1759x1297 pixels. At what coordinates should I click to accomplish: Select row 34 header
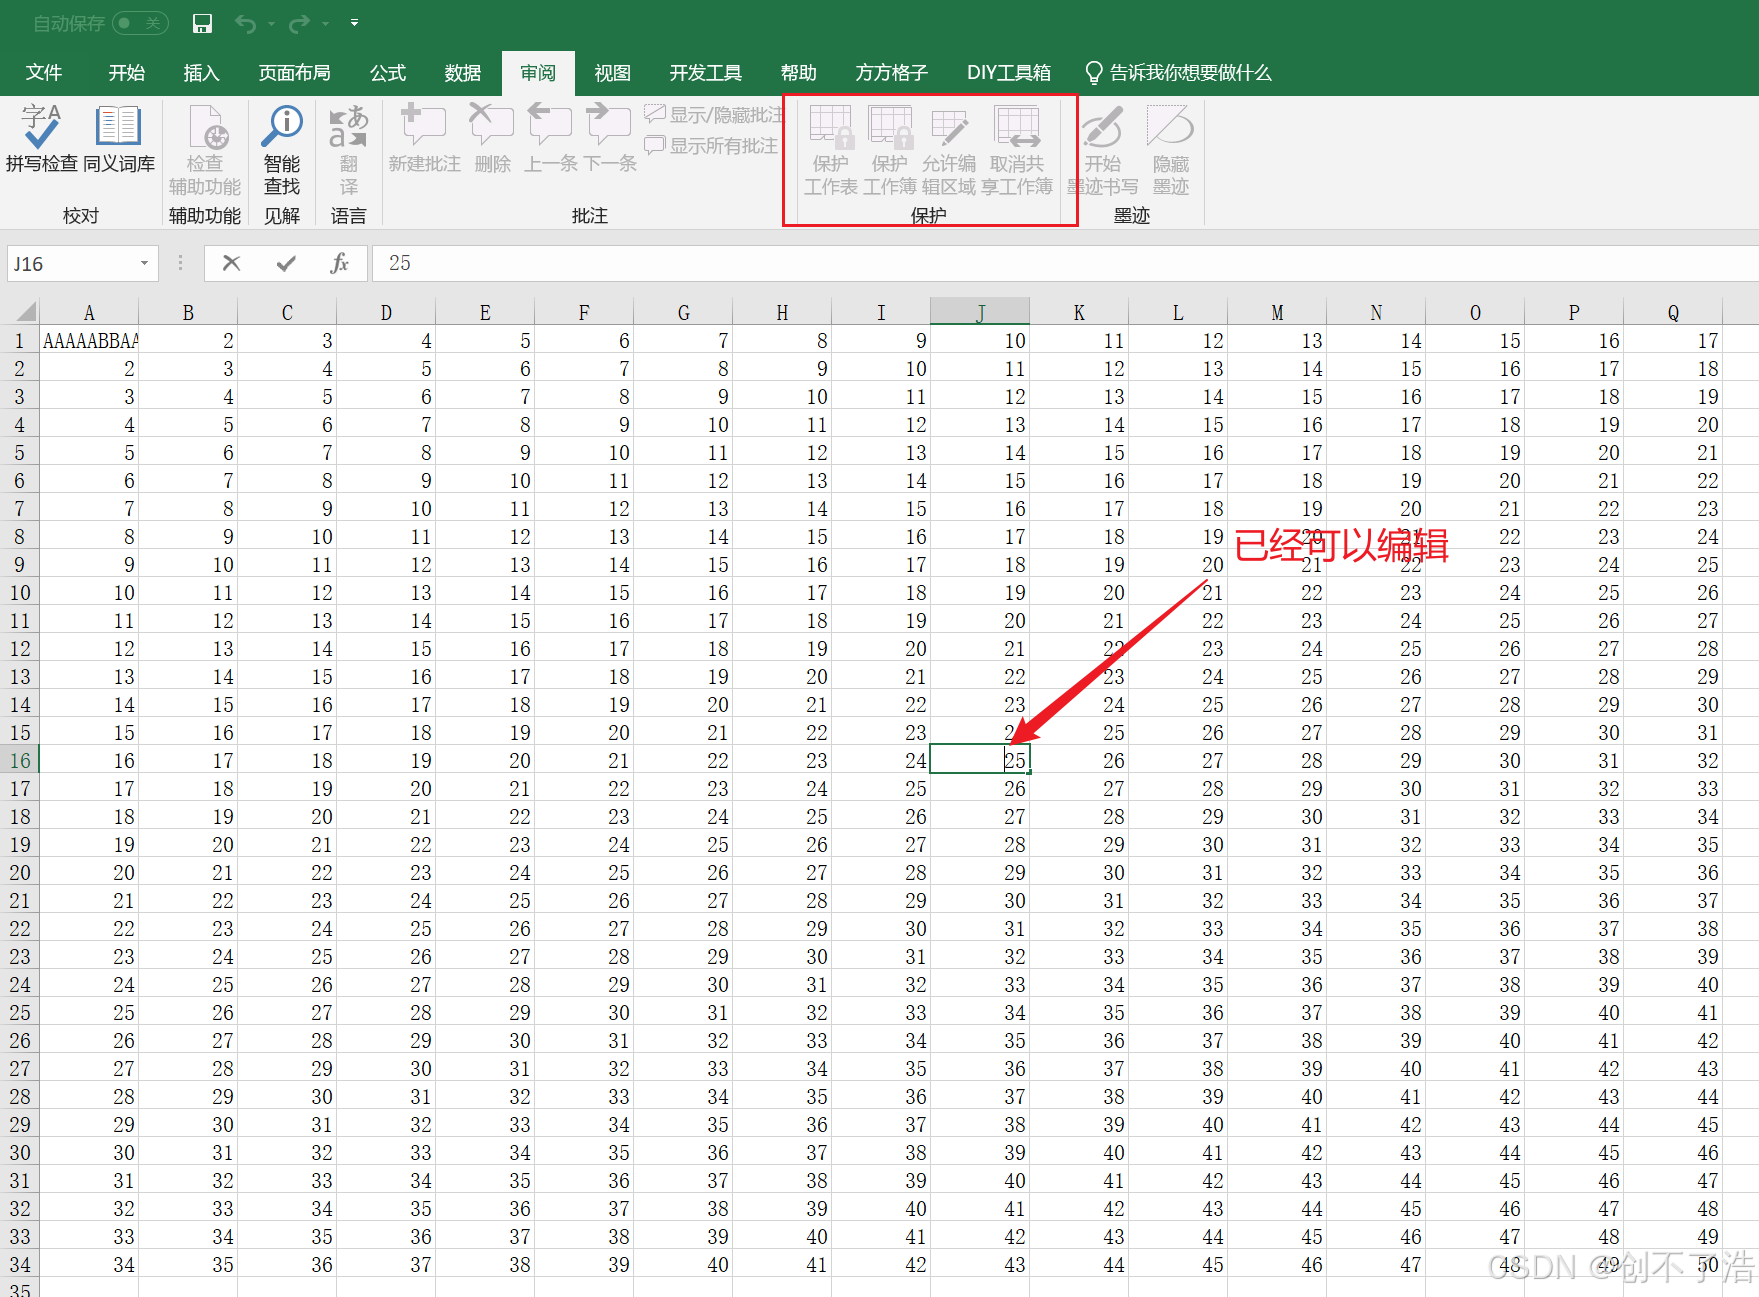pos(20,1264)
